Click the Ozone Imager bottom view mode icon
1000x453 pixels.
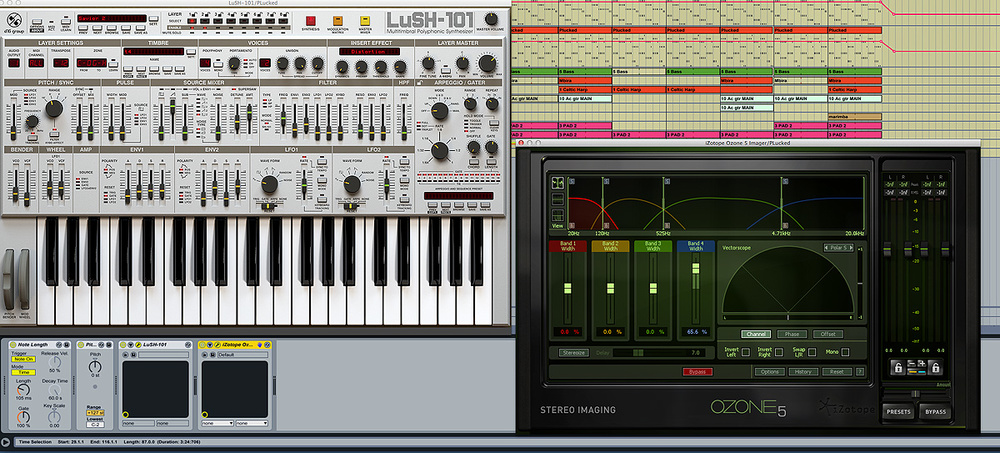click(557, 215)
